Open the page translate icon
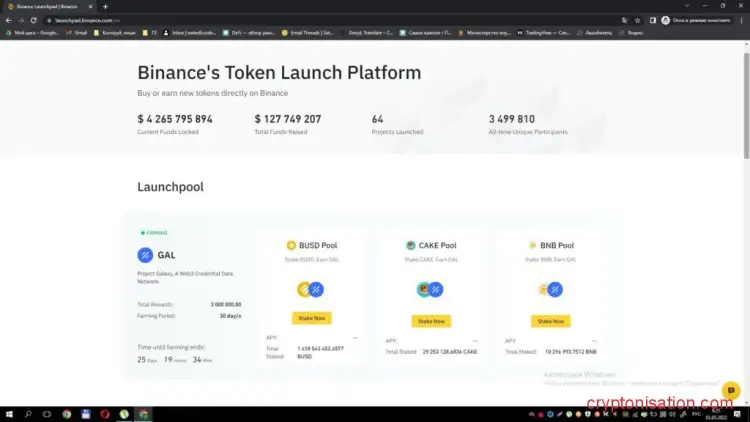This screenshot has width=750, height=422. [x=624, y=21]
